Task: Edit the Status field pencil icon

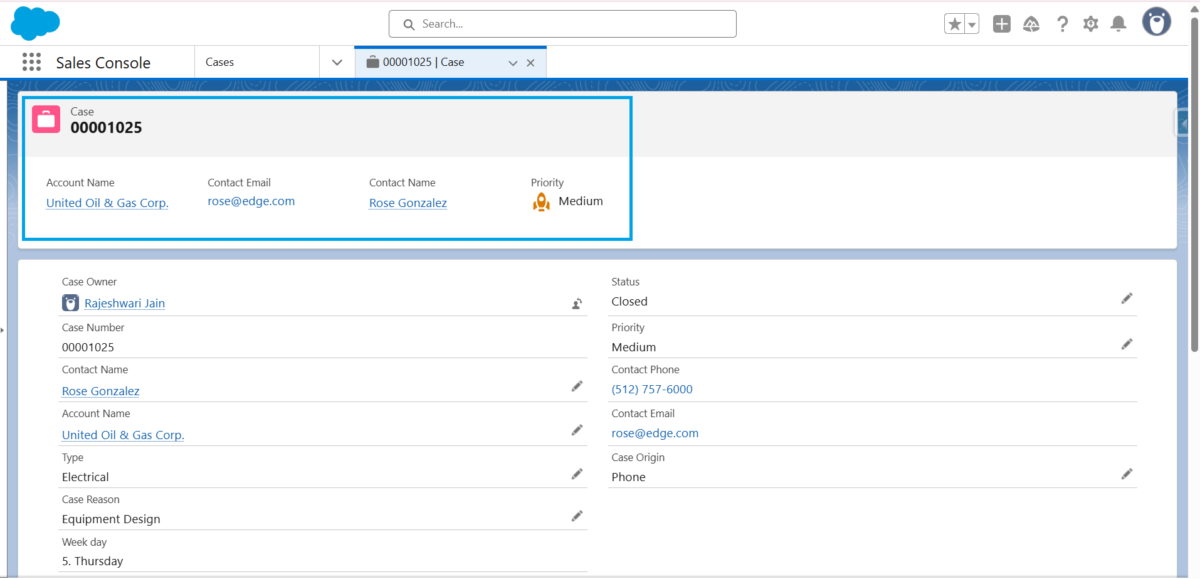Action: click(1127, 297)
